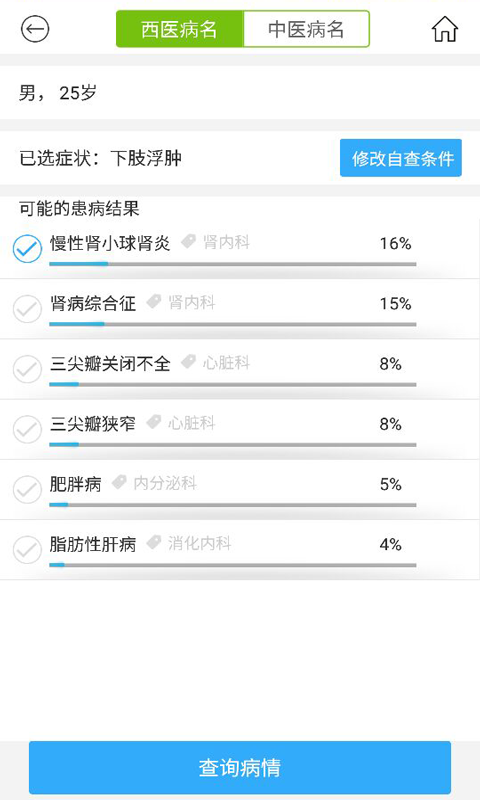Image resolution: width=480 pixels, height=800 pixels.
Task: Go to home via house icon
Action: pyautogui.click(x=445, y=29)
